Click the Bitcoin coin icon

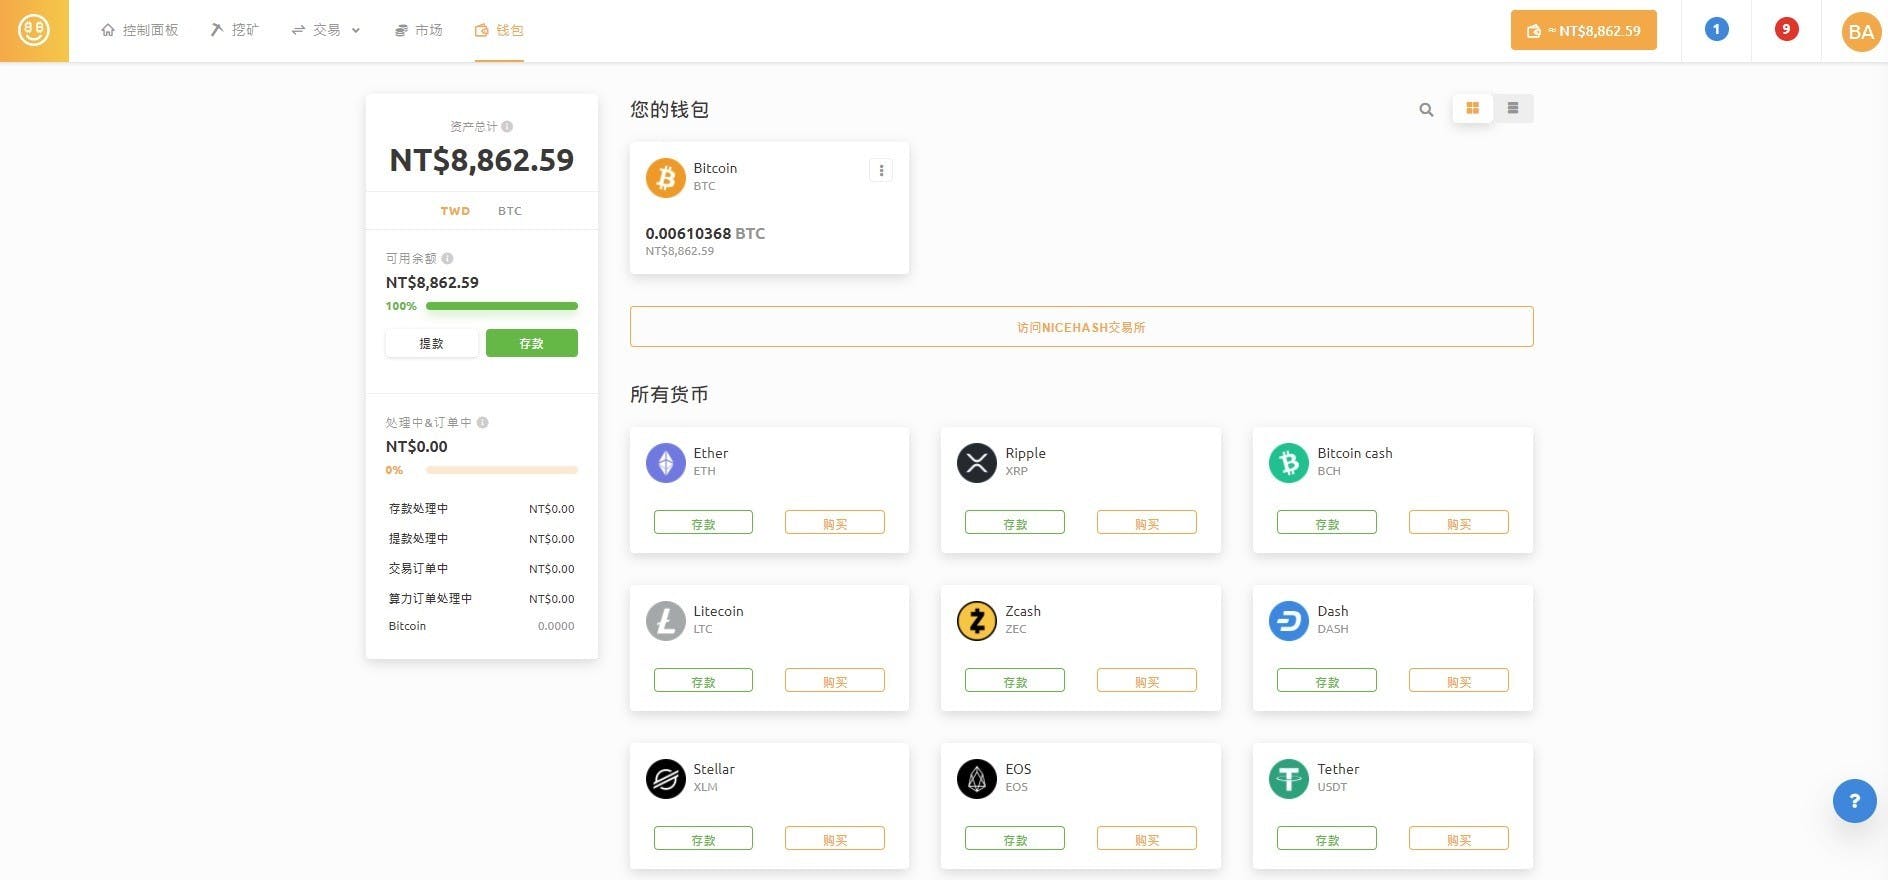666,177
